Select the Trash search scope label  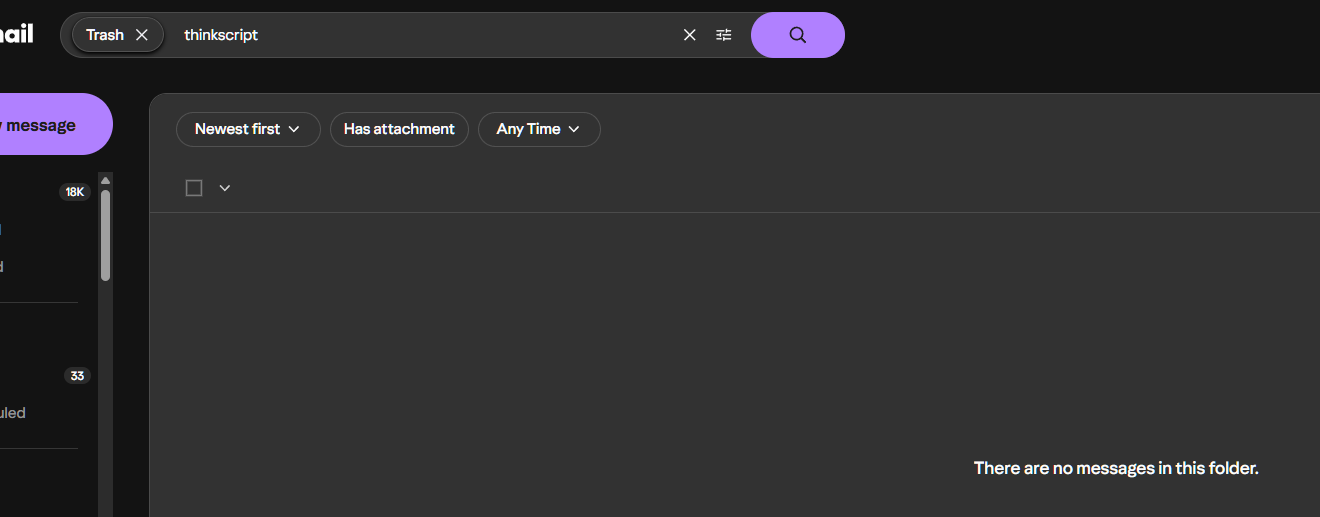[104, 35]
